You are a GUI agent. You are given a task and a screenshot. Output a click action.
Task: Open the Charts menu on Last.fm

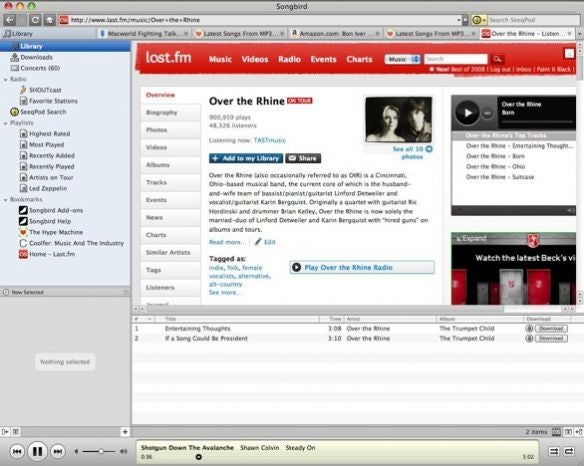359,59
